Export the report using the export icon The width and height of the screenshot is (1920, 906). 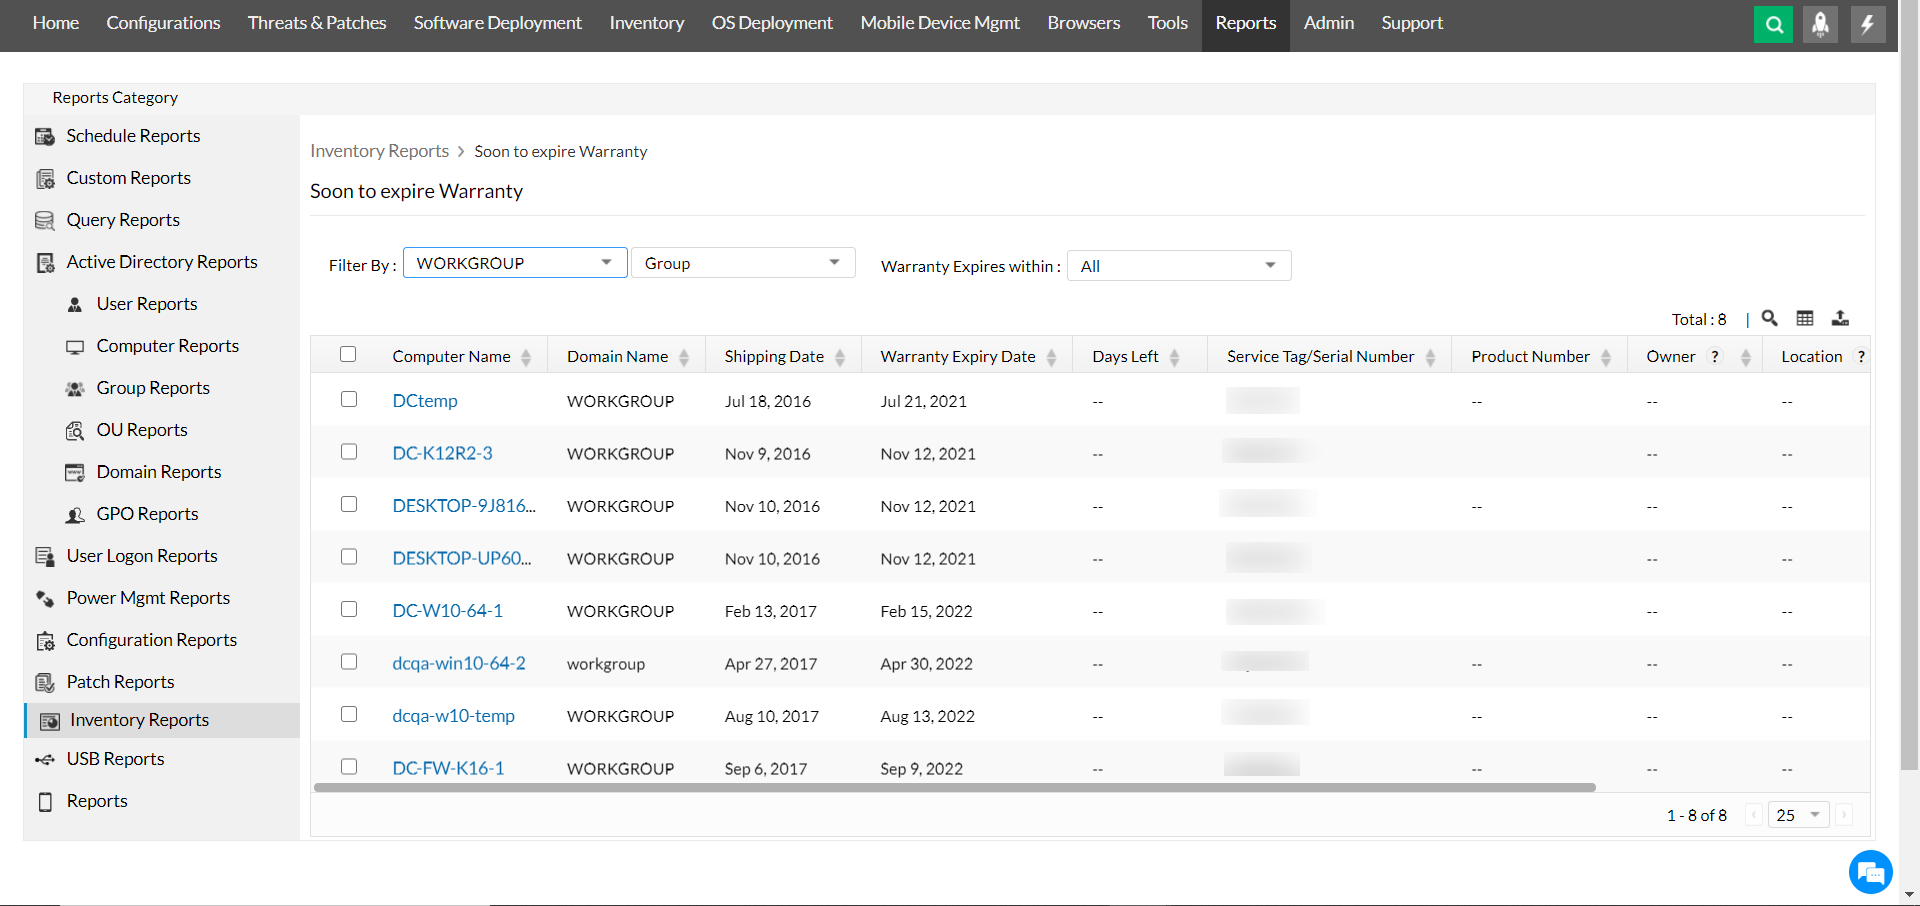pyautogui.click(x=1842, y=318)
